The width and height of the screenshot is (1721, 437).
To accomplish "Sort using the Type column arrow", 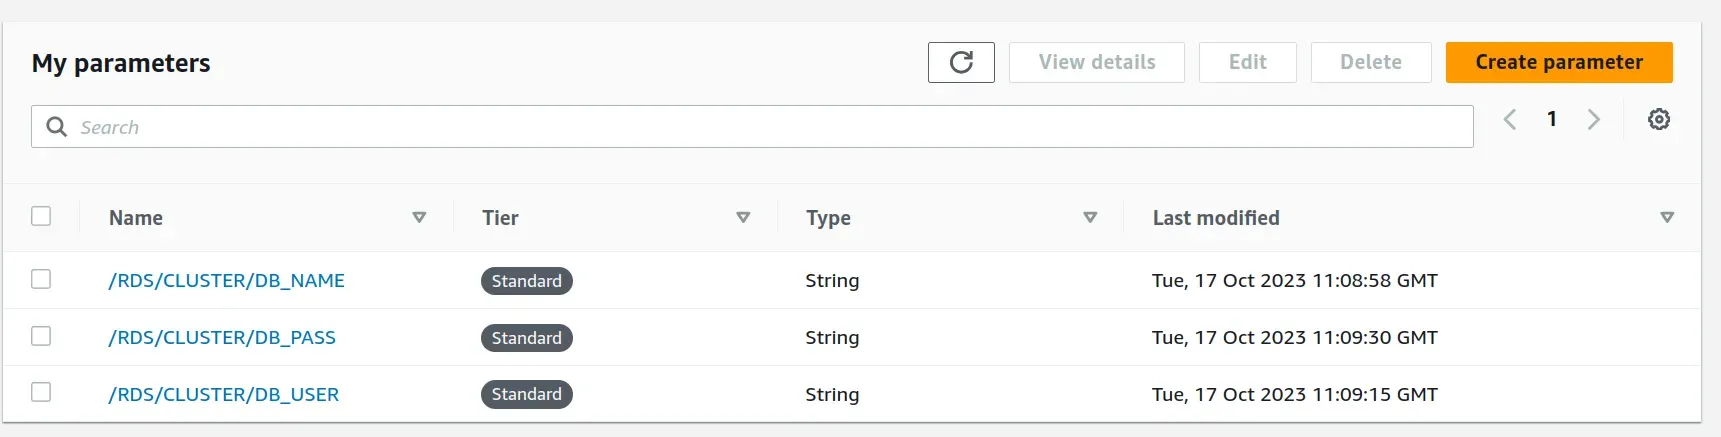I will coord(1090,217).
